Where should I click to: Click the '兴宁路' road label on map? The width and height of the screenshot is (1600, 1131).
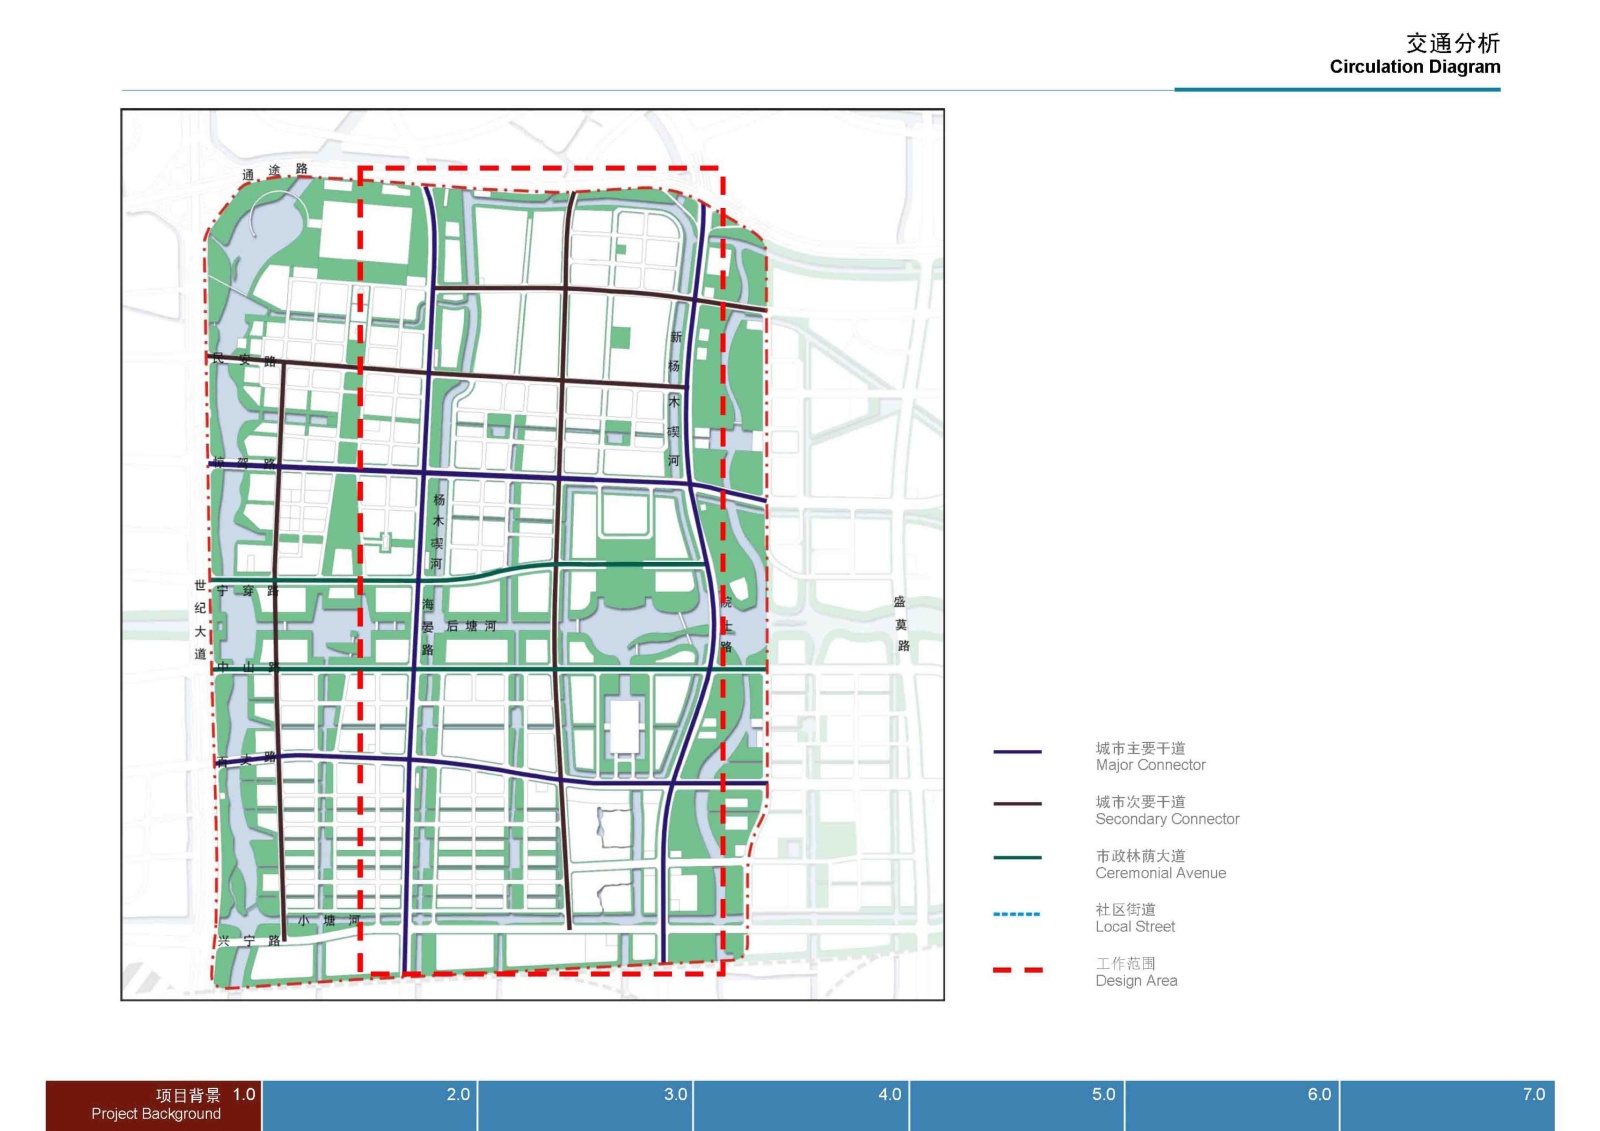click(x=249, y=941)
